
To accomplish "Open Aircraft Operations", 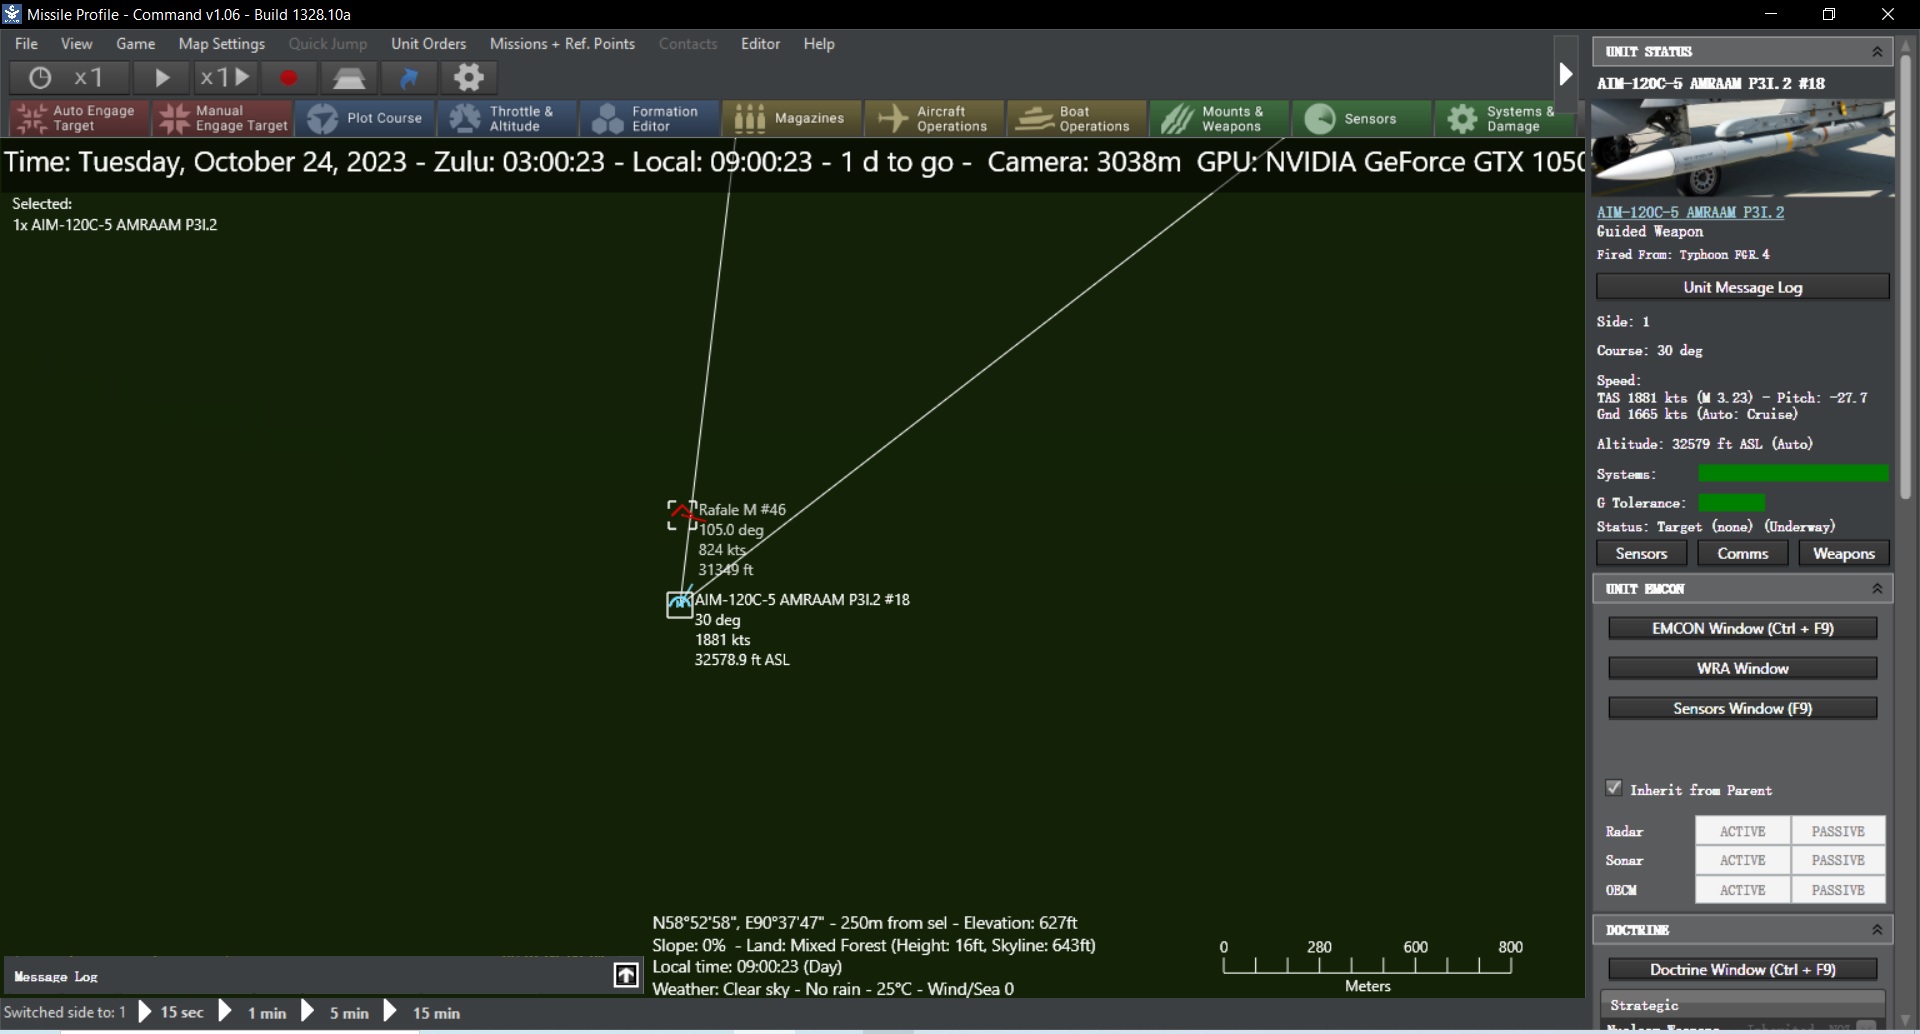I will [x=935, y=118].
